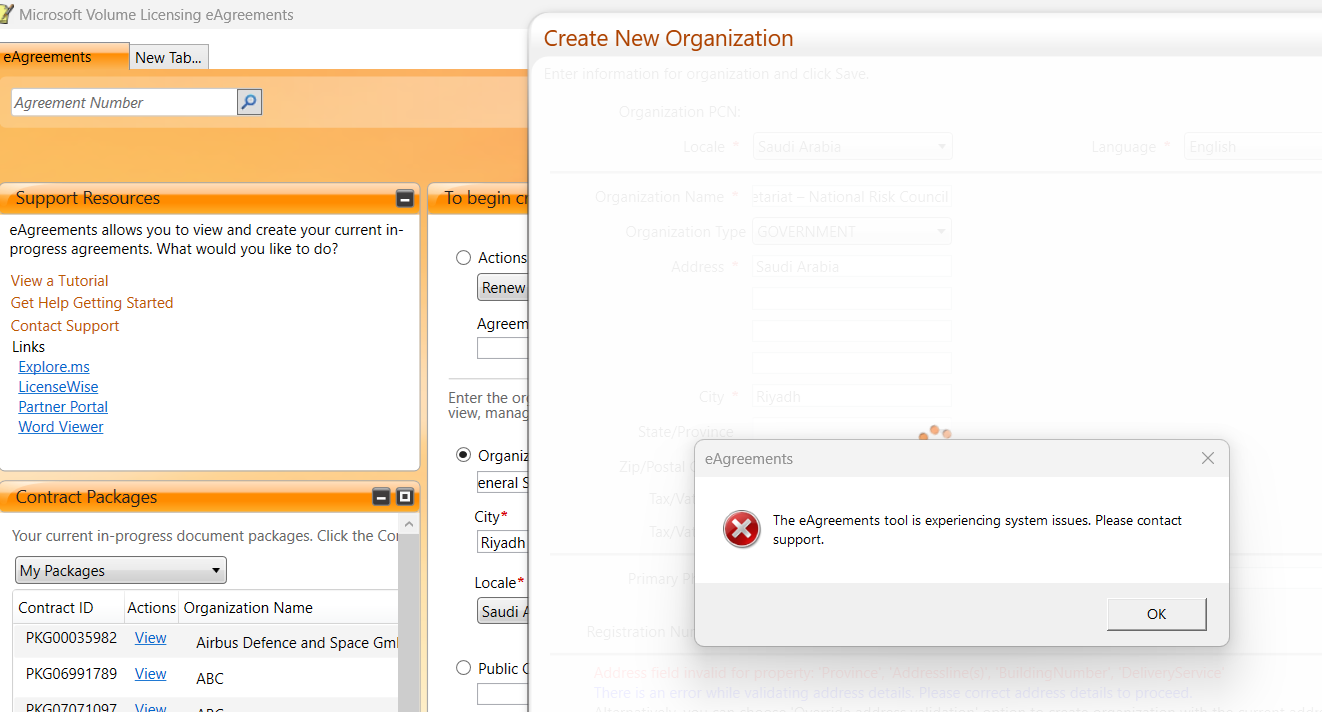Open Get Help Getting Started link

pos(92,303)
